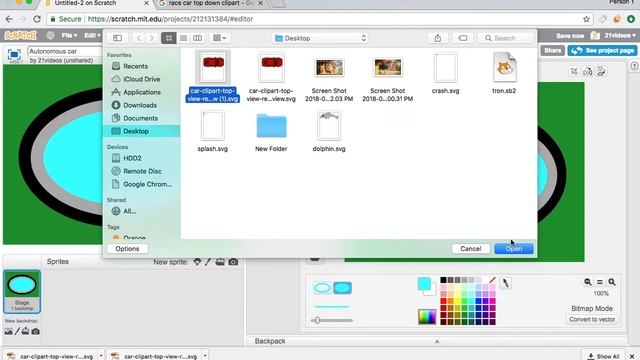Paint new sprite brush icon
The width and height of the screenshot is (640, 360).
(x=208, y=262)
